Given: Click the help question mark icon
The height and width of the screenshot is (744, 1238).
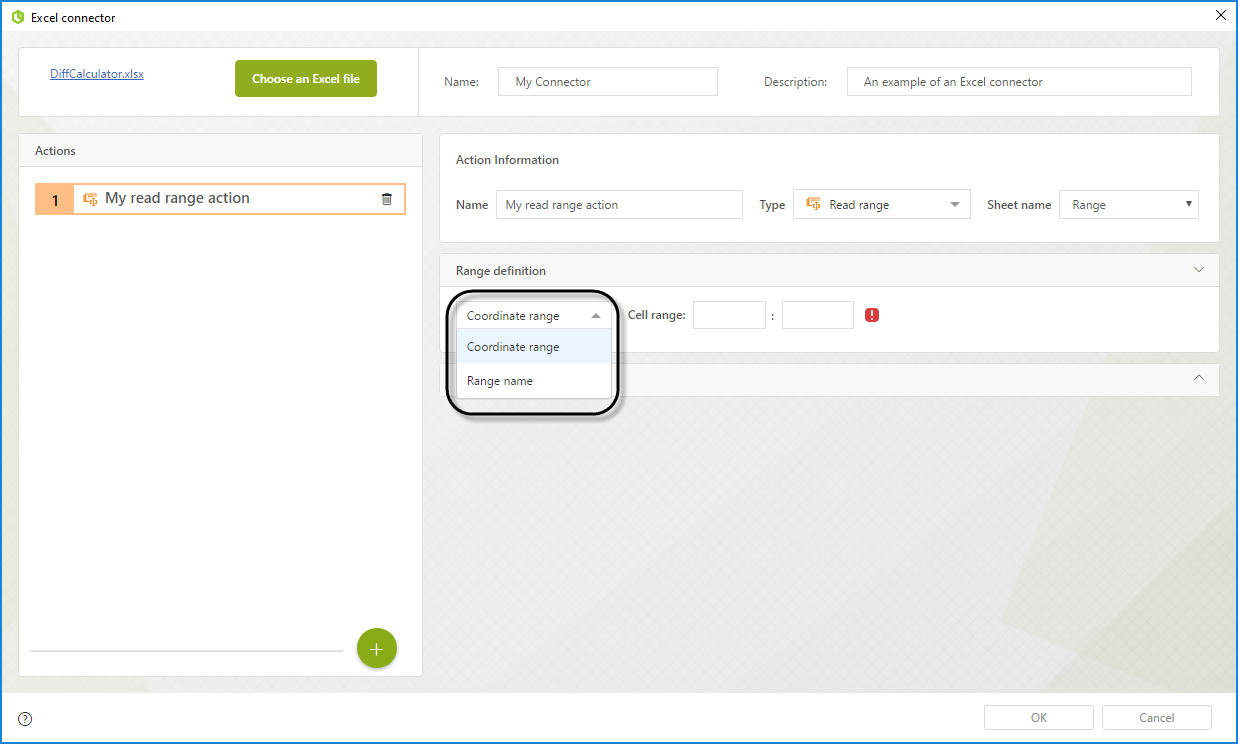Looking at the screenshot, I should (26, 718).
